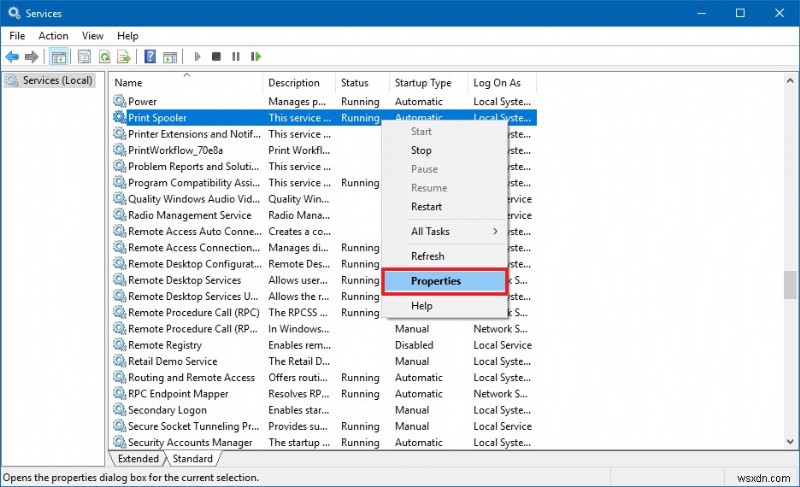Select Services (Local) in the console tree
800x487 pixels.
tap(50, 80)
